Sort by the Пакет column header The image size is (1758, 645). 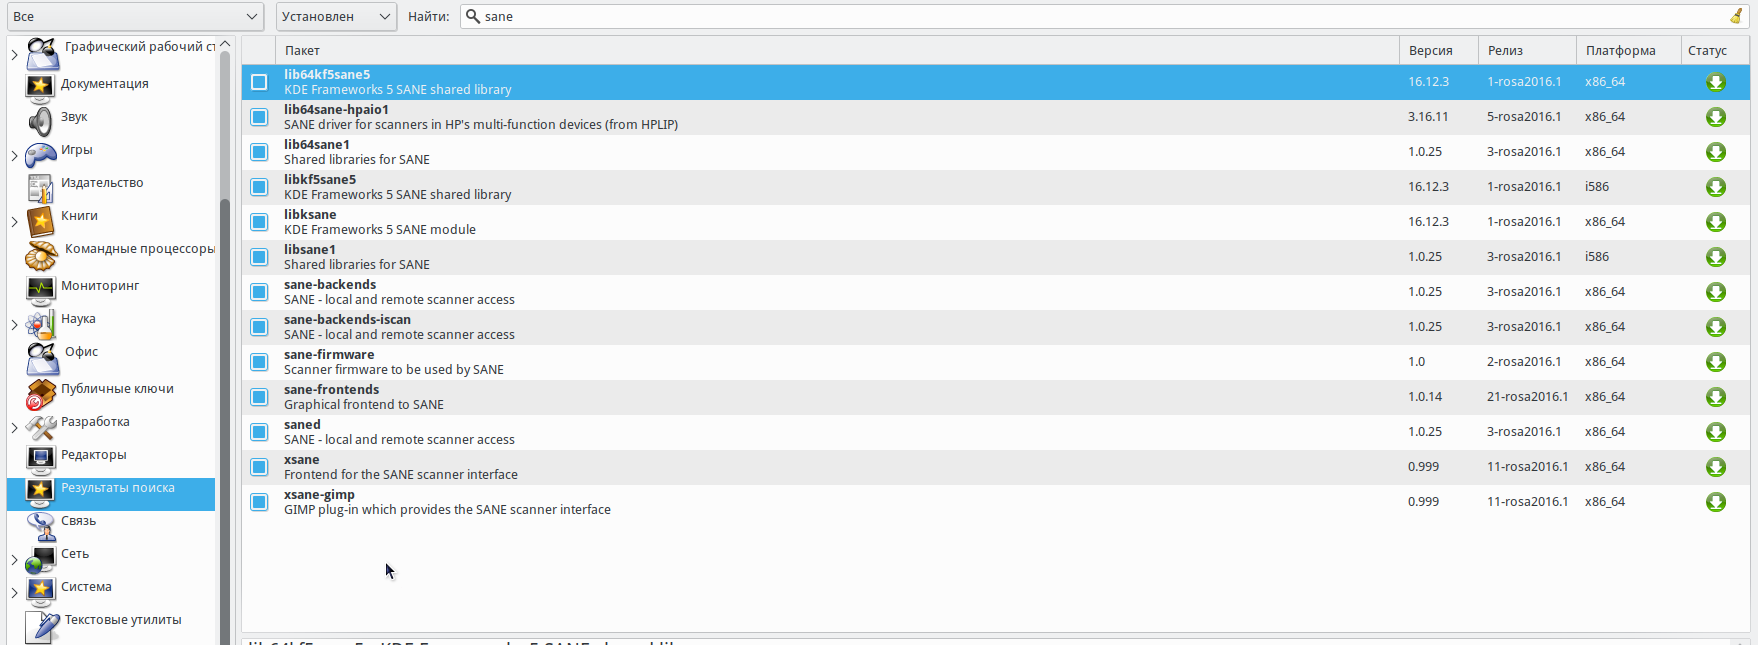(837, 51)
